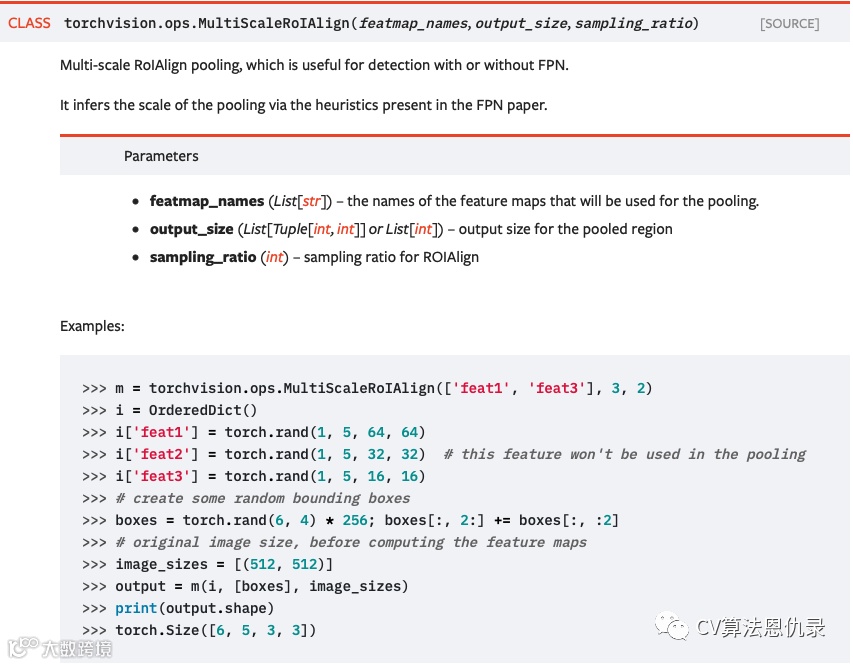Click the sampling_ratio parameter name in list

(203, 257)
